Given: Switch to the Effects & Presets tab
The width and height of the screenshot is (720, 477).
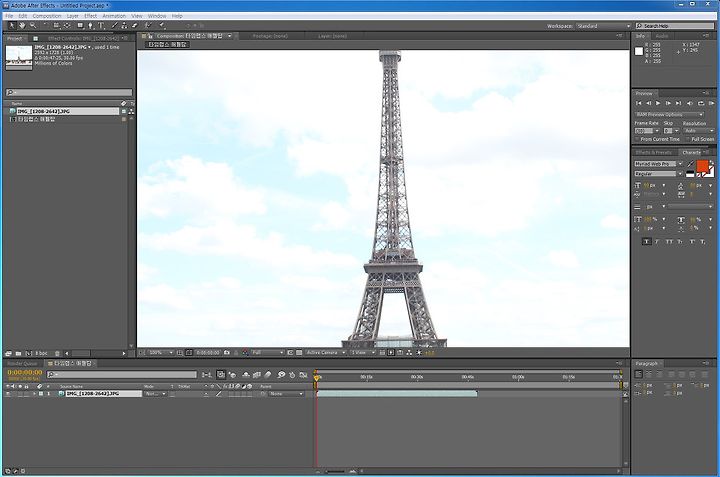Looking at the screenshot, I should click(x=653, y=152).
